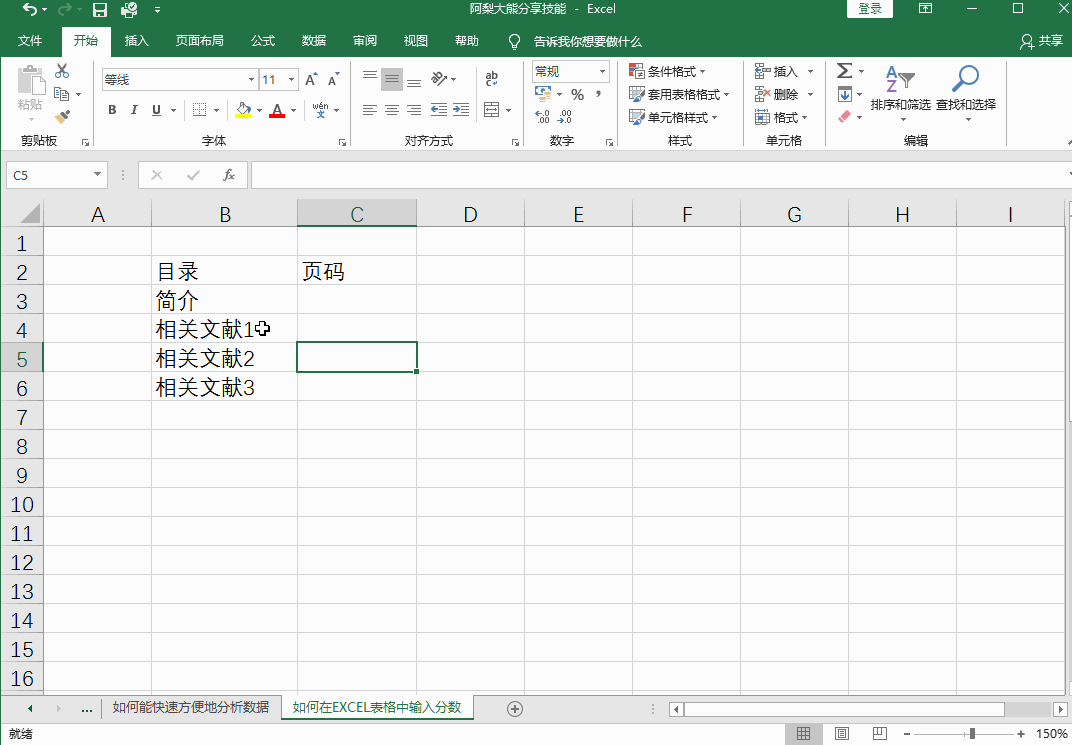Click zoom slider handle in status bar
The height and width of the screenshot is (745, 1072).
972,734
